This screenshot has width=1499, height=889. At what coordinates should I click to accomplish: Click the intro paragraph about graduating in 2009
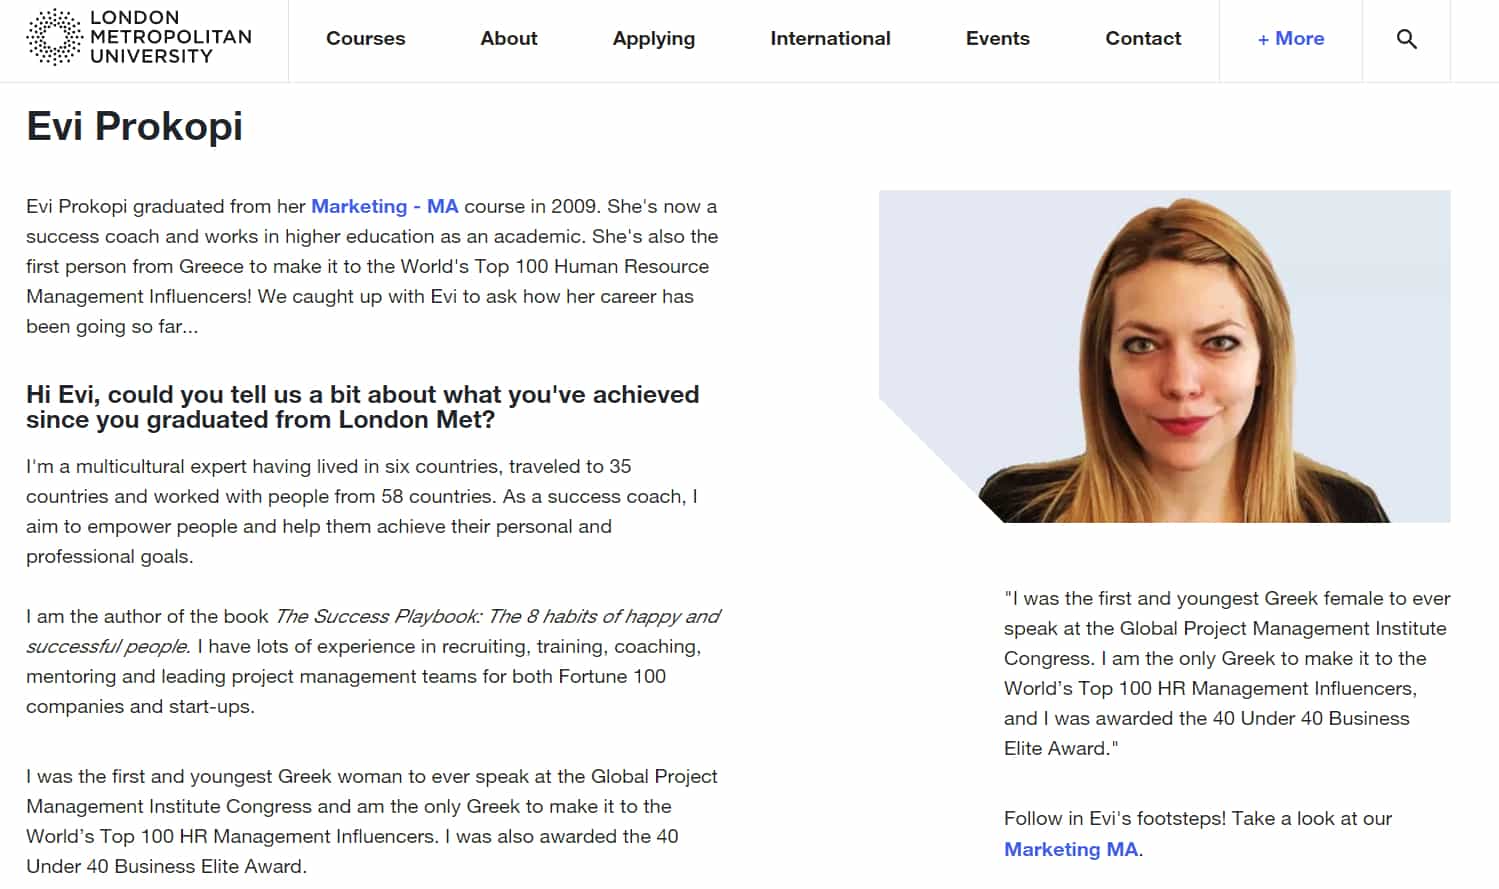(371, 266)
